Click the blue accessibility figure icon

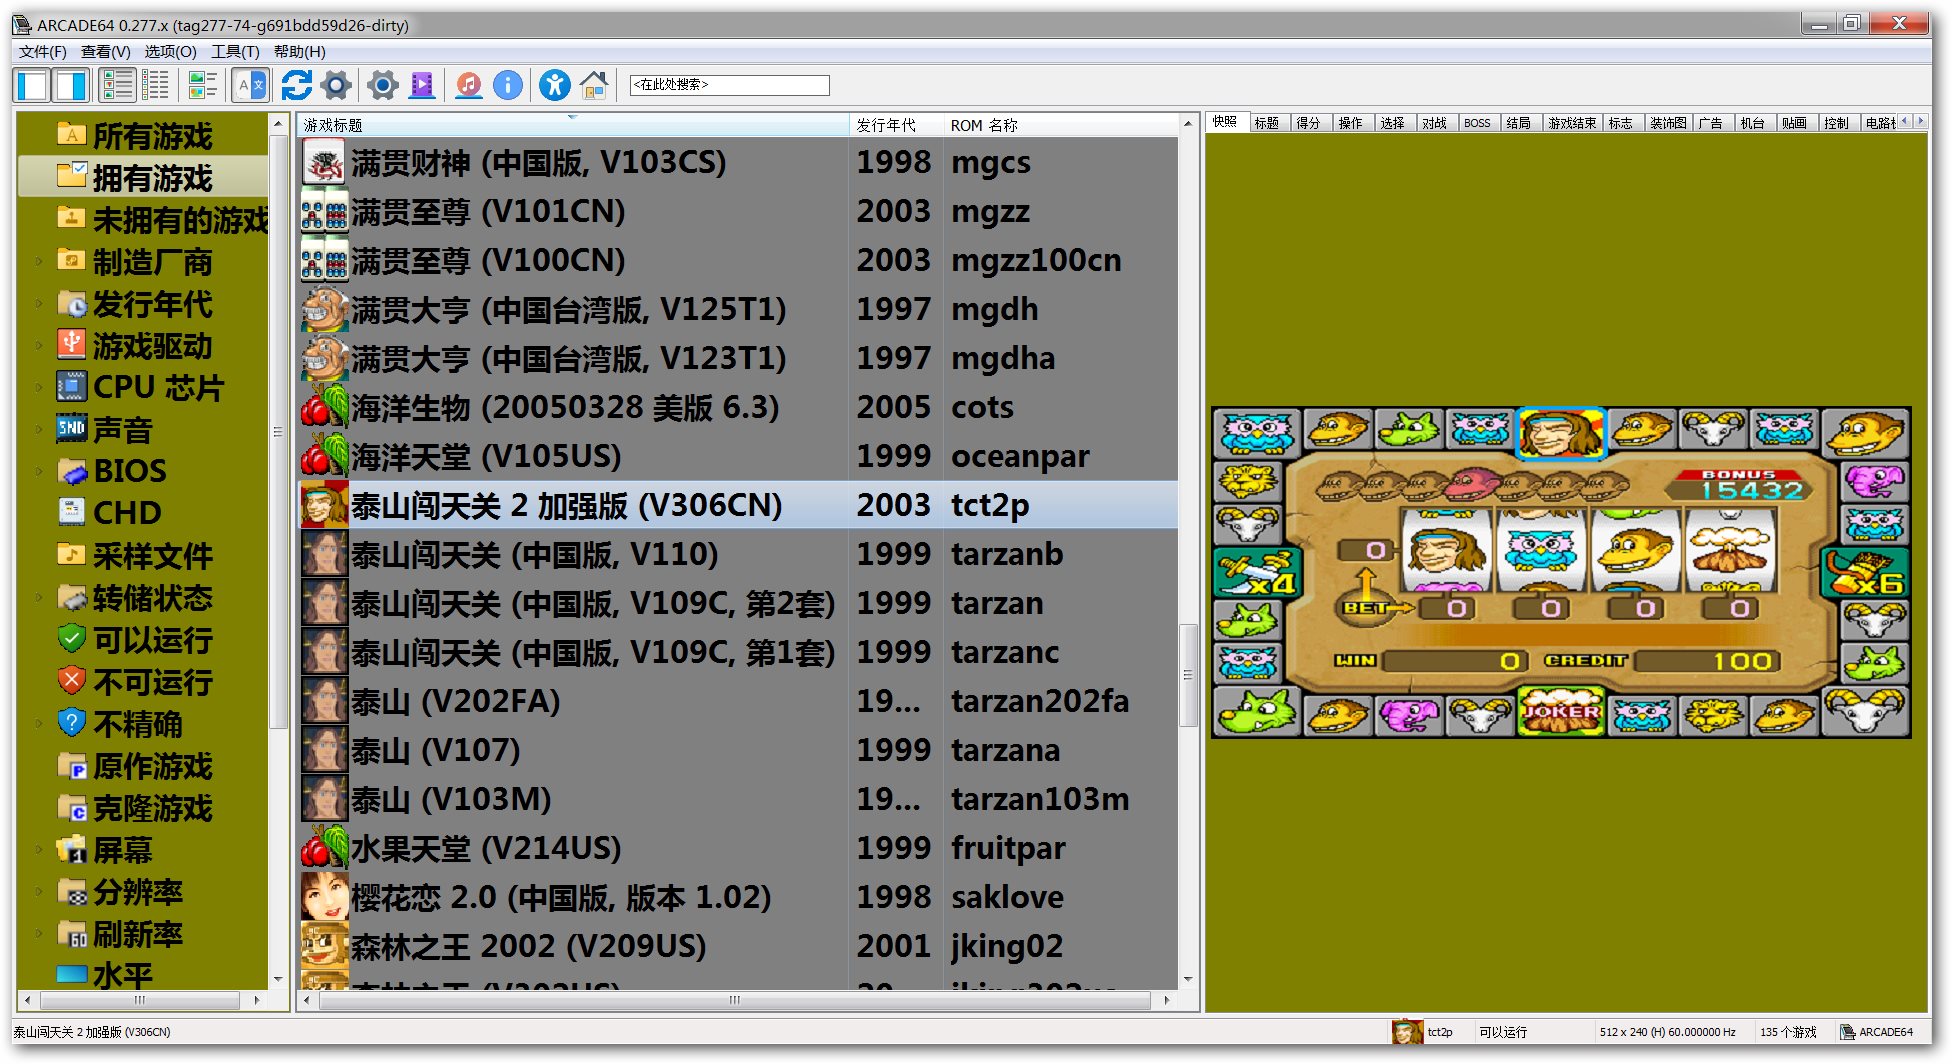pyautogui.click(x=554, y=86)
